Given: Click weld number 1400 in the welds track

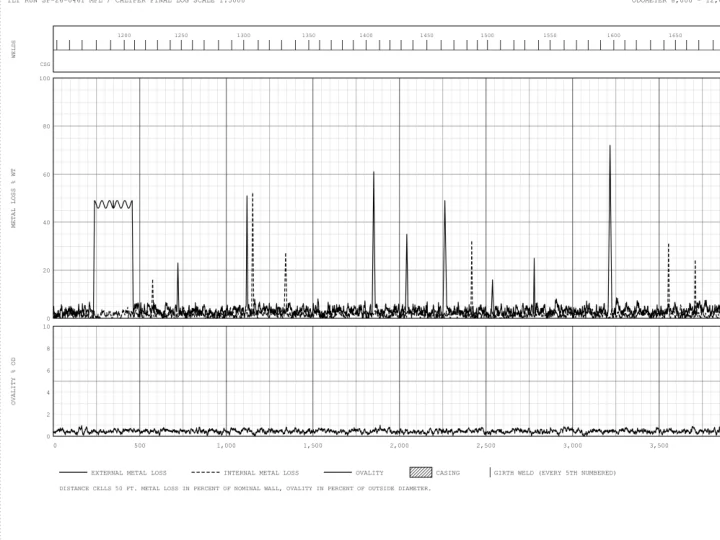Looking at the screenshot, I should point(366,35).
